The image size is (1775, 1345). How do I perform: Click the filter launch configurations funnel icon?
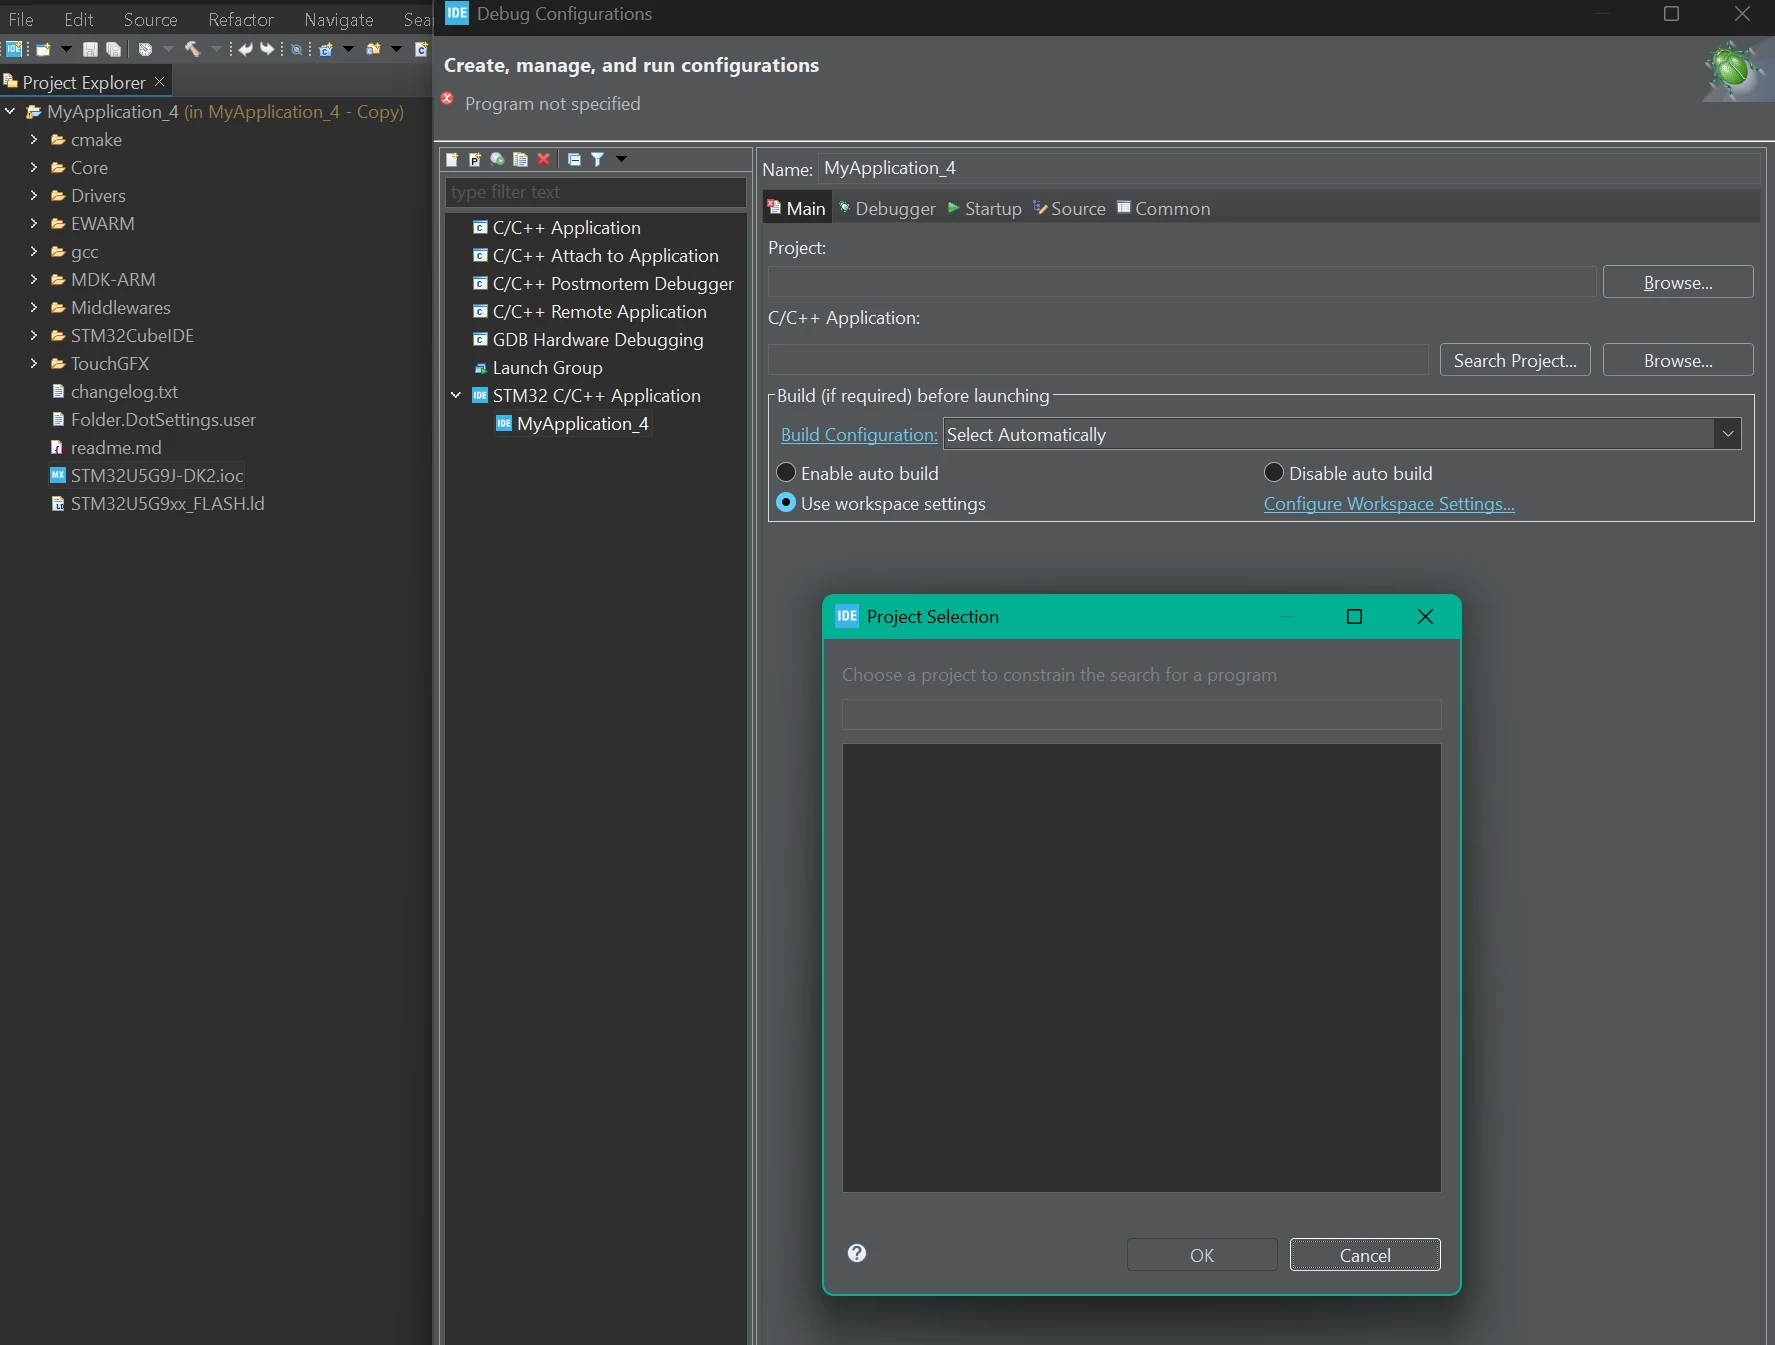click(x=597, y=159)
